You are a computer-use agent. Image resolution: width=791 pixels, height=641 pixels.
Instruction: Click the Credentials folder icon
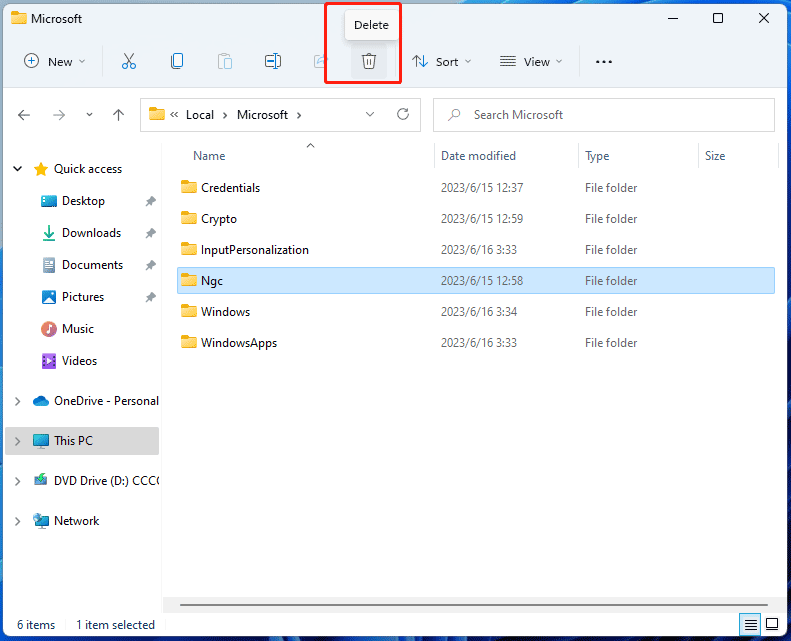189,187
